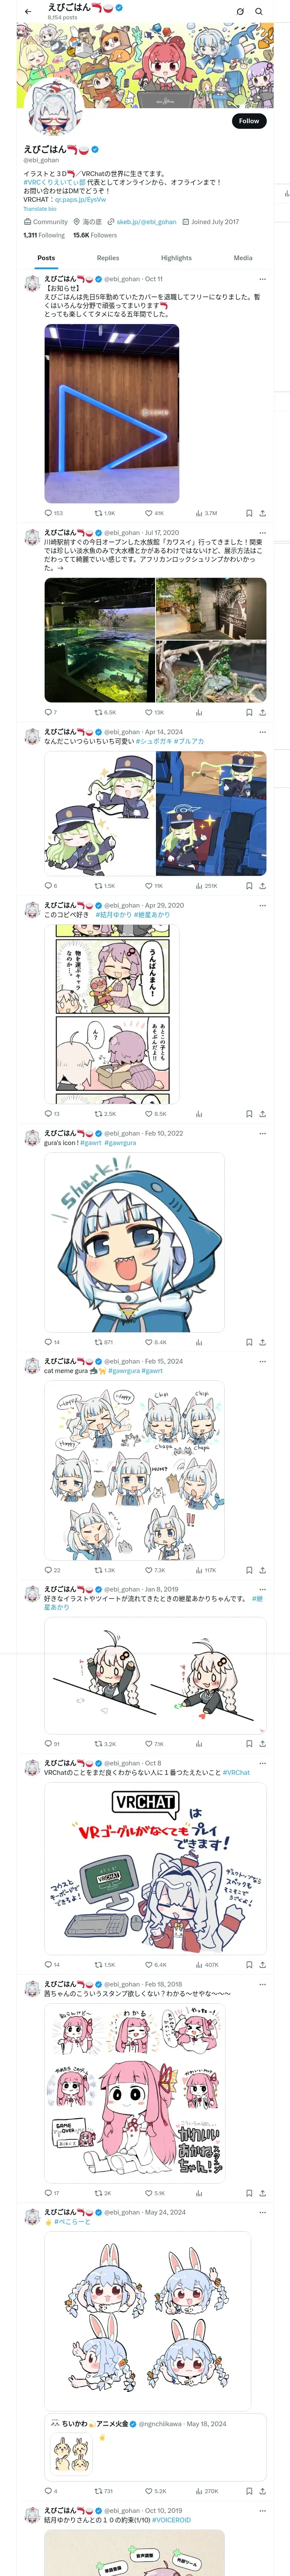The height and width of the screenshot is (2576, 290).
Task: Switch to the Replies tab
Action: pos(108,258)
